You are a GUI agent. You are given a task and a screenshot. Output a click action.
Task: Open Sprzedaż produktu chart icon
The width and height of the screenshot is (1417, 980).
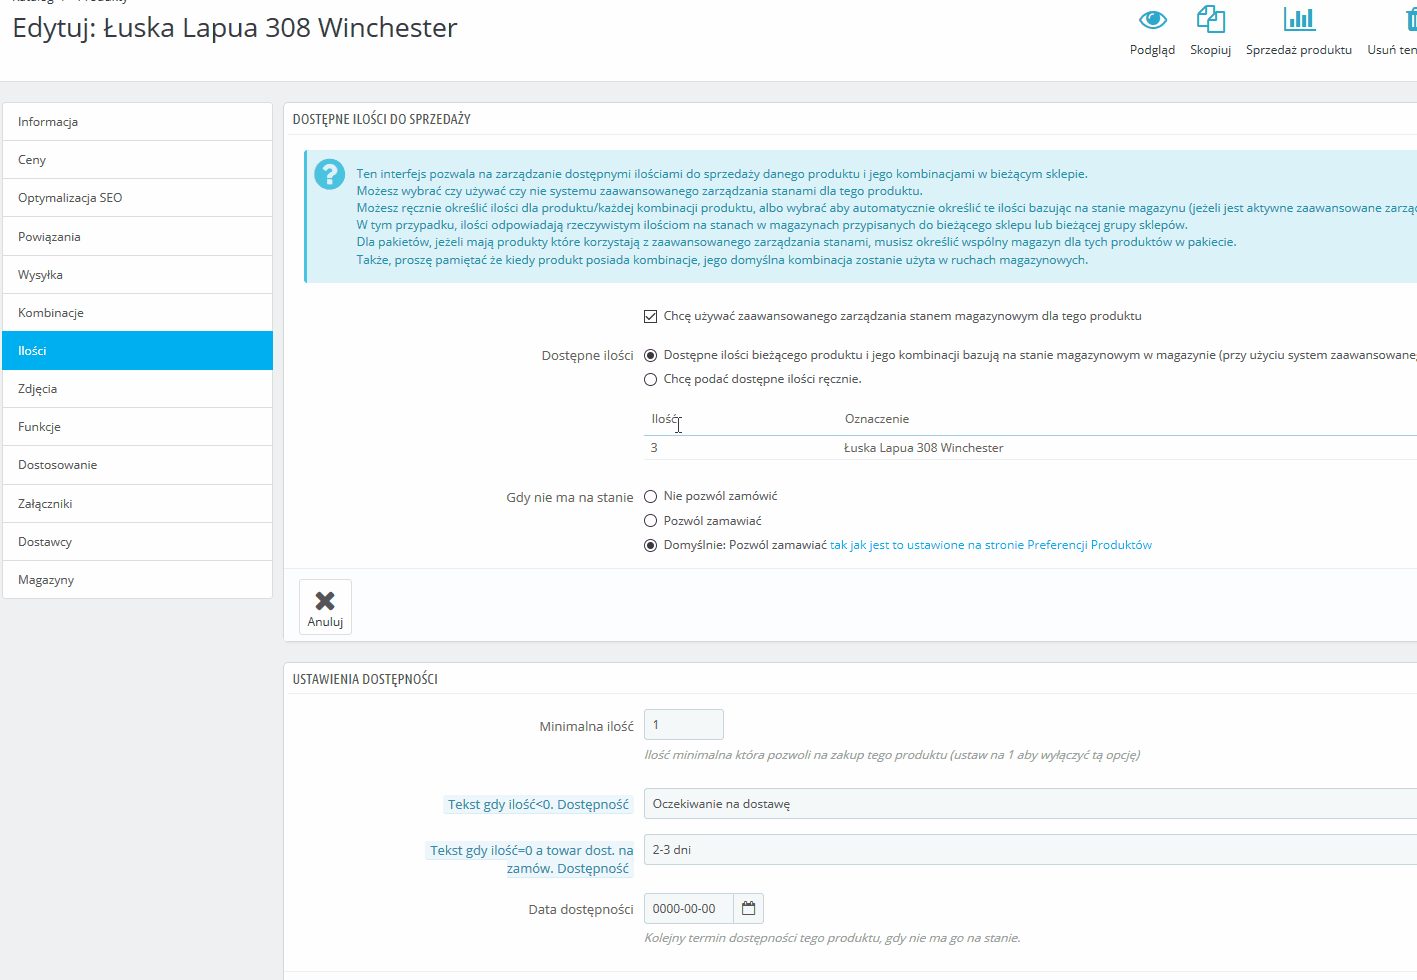(1299, 19)
